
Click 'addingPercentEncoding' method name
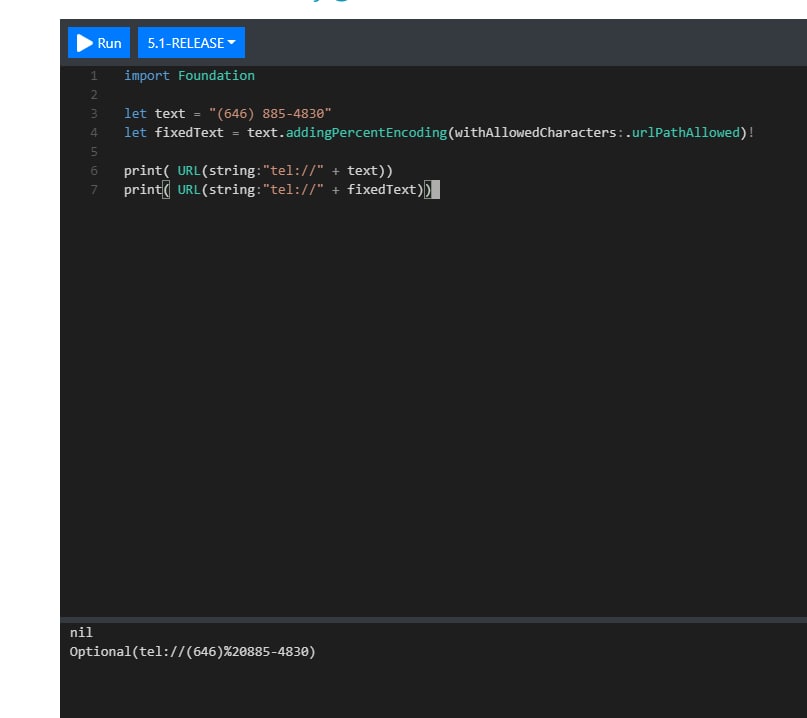click(x=366, y=133)
